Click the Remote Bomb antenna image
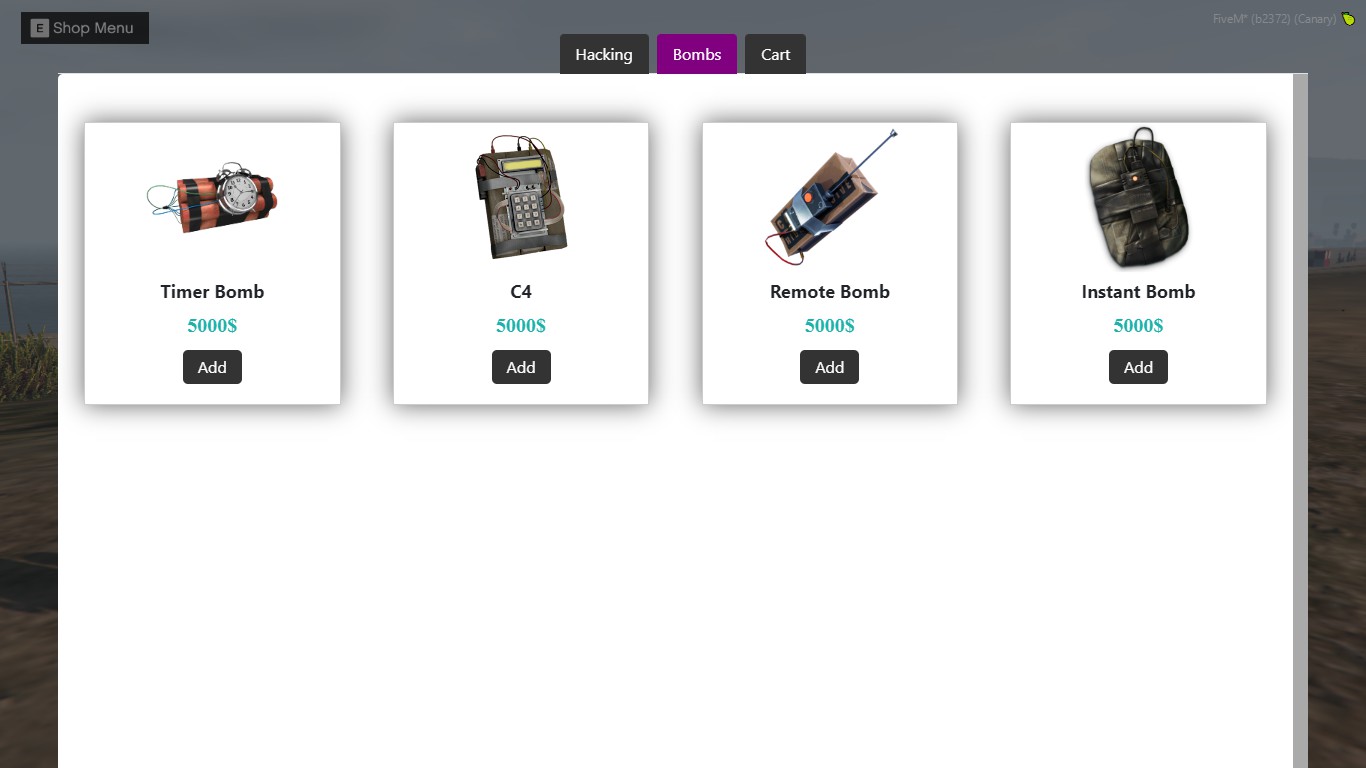 pos(830,197)
